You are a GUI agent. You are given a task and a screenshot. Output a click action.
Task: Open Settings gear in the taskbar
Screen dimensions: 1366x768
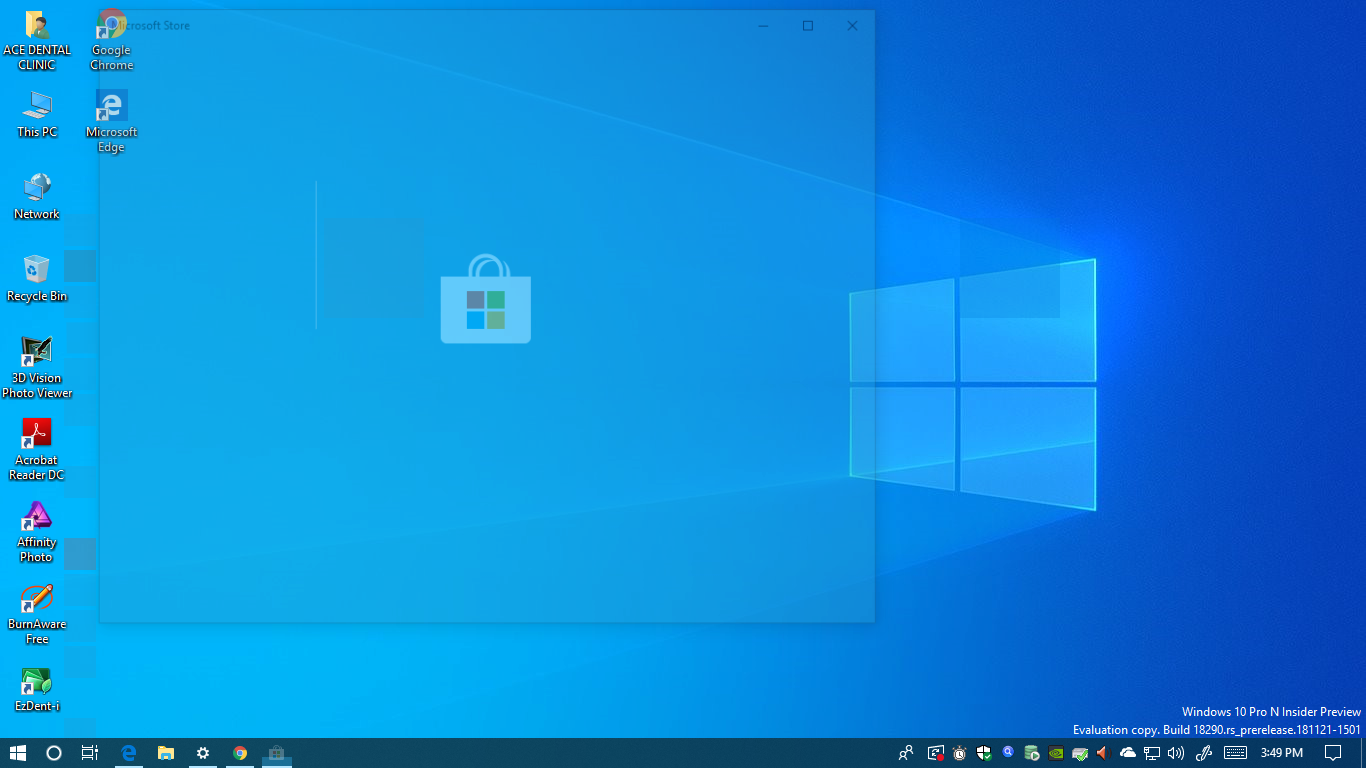(x=203, y=753)
